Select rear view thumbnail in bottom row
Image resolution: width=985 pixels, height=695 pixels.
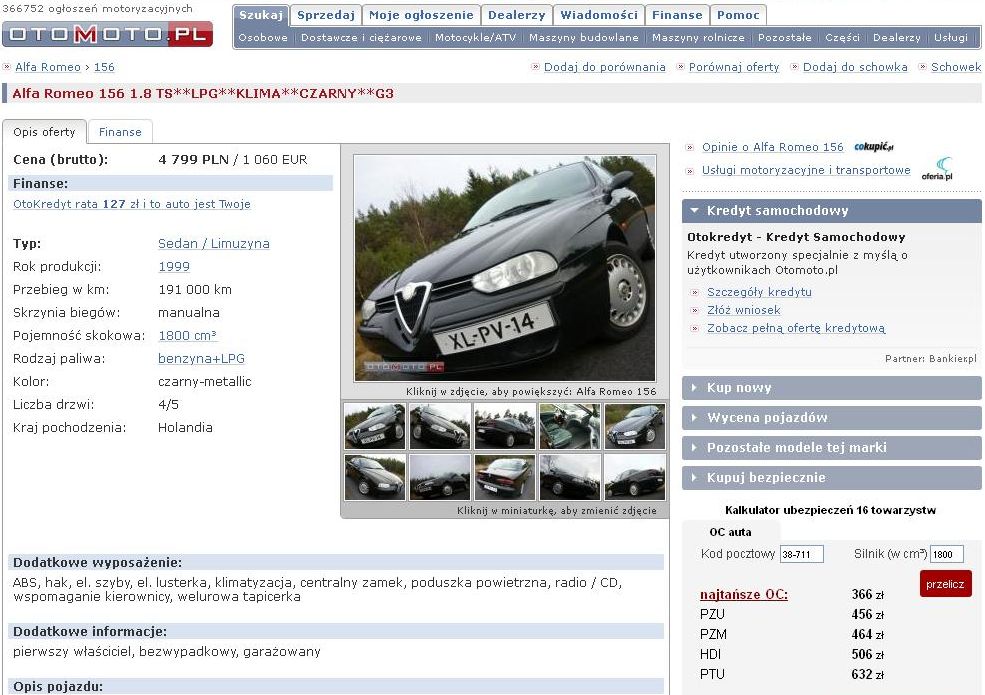pos(505,478)
